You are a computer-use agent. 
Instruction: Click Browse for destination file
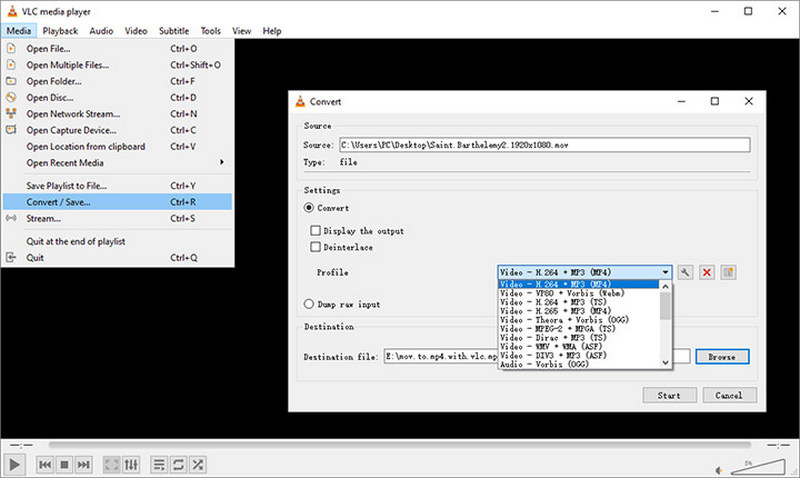click(721, 357)
